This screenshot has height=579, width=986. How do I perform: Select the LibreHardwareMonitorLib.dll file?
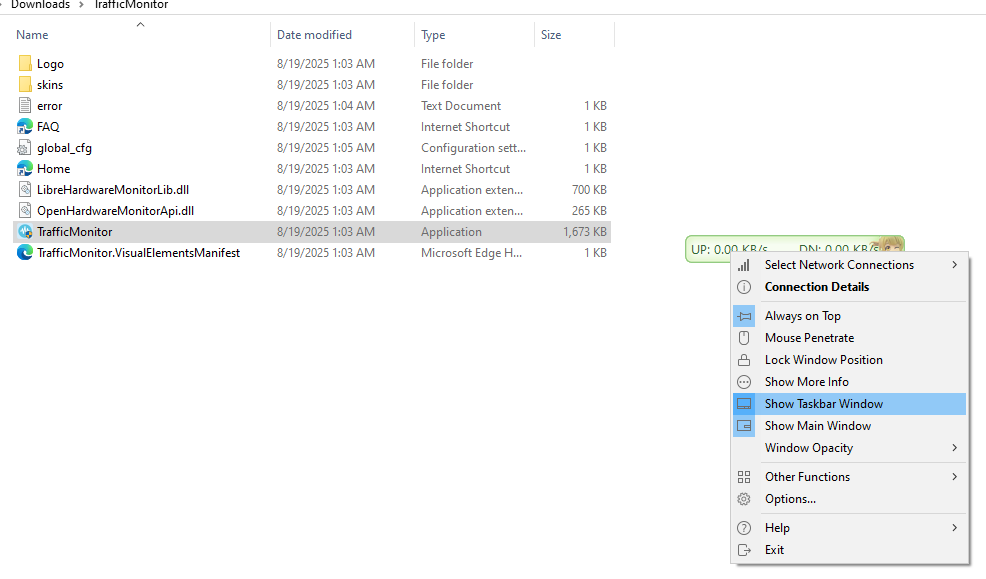tap(112, 190)
